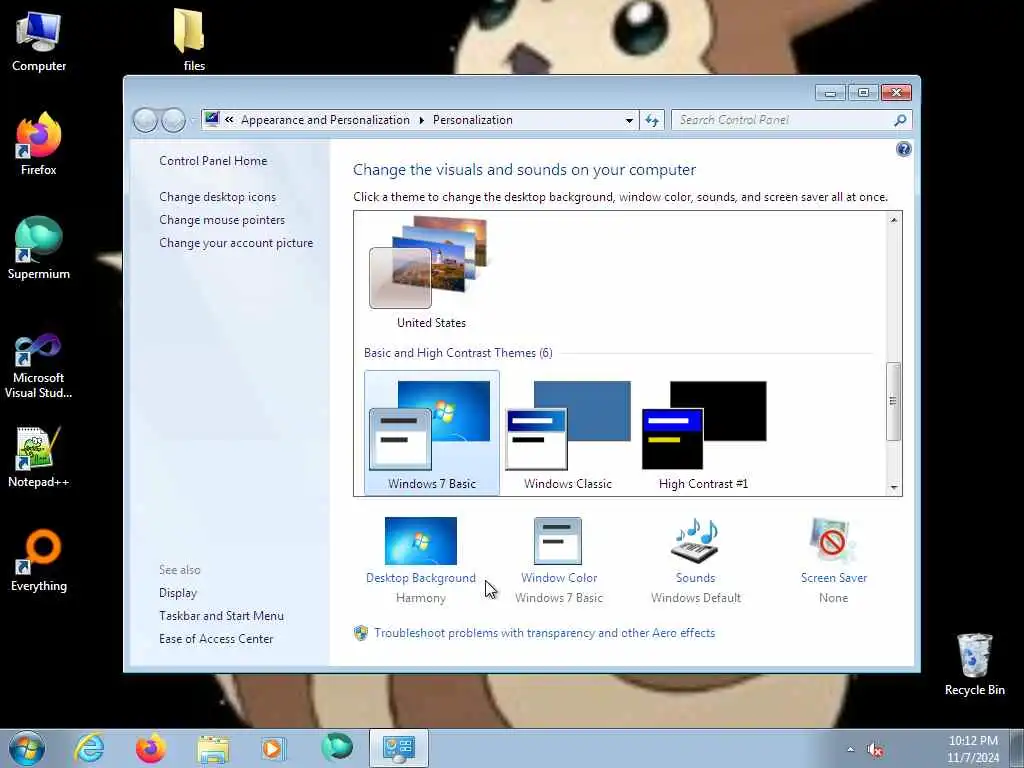This screenshot has height=768, width=1024.
Task: Launch Internet Explorer from the taskbar
Action: (89, 748)
